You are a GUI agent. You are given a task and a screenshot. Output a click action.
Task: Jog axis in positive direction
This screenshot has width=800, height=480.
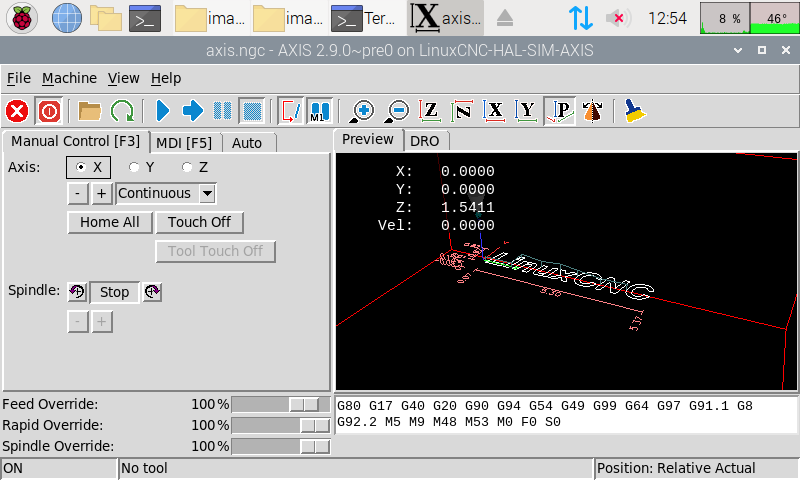(102, 193)
